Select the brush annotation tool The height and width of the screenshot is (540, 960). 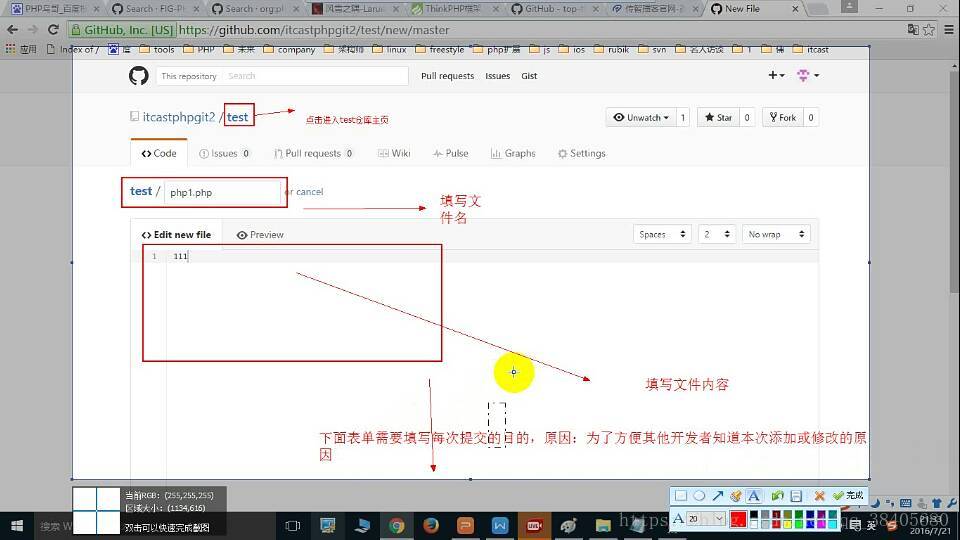coord(736,495)
